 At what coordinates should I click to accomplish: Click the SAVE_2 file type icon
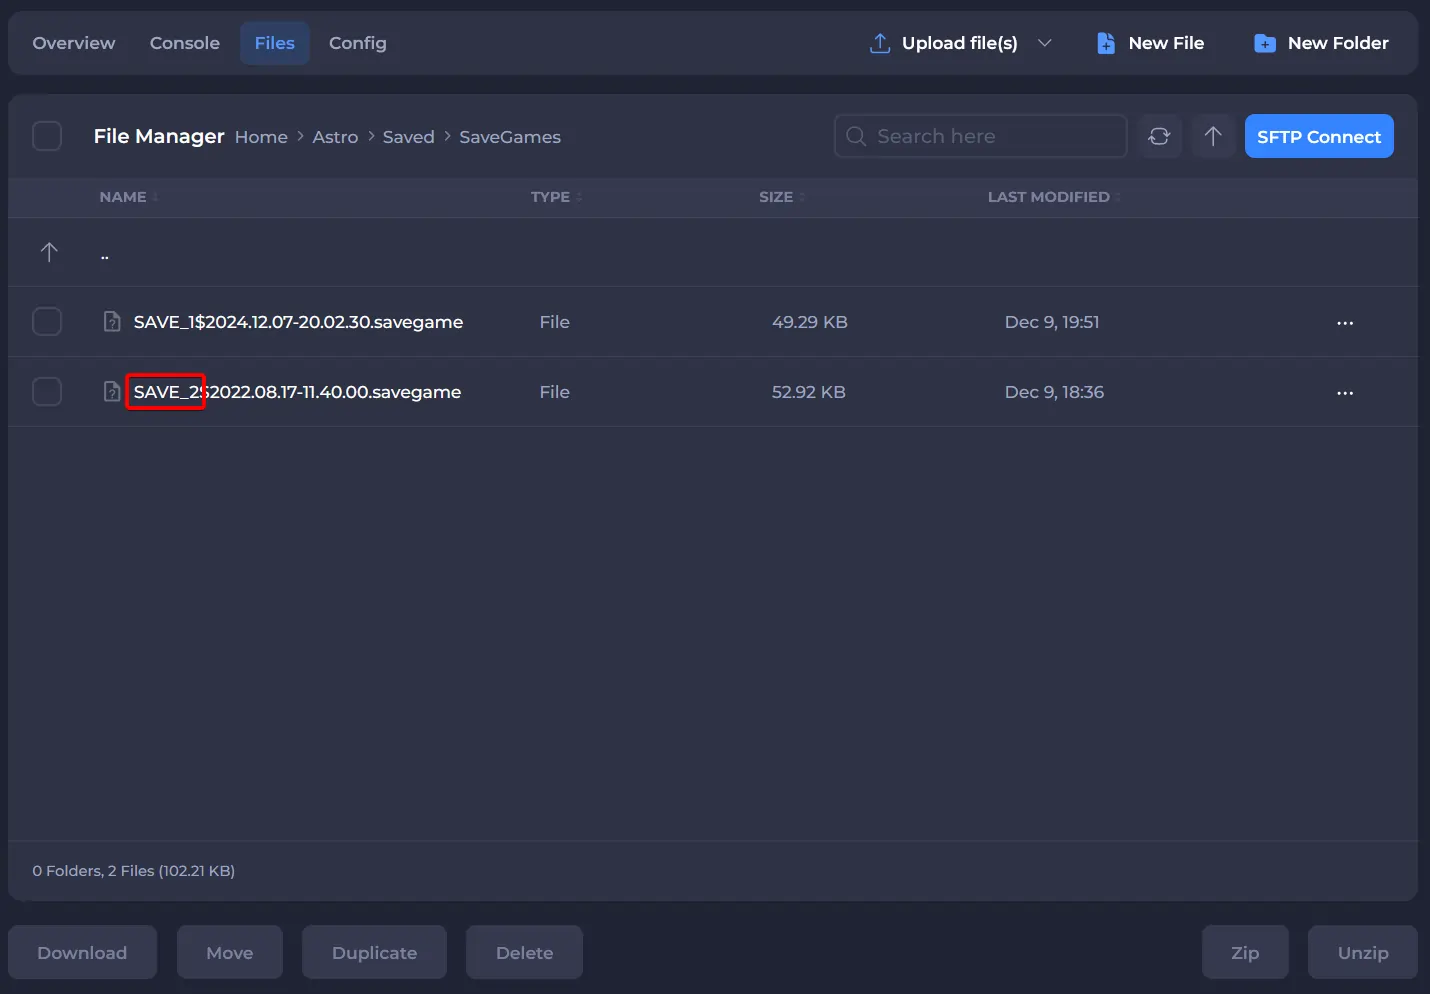(x=112, y=392)
